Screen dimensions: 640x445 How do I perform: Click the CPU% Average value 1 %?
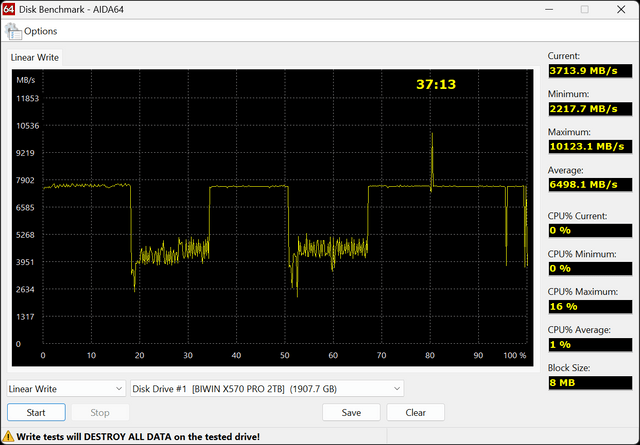tap(590, 345)
